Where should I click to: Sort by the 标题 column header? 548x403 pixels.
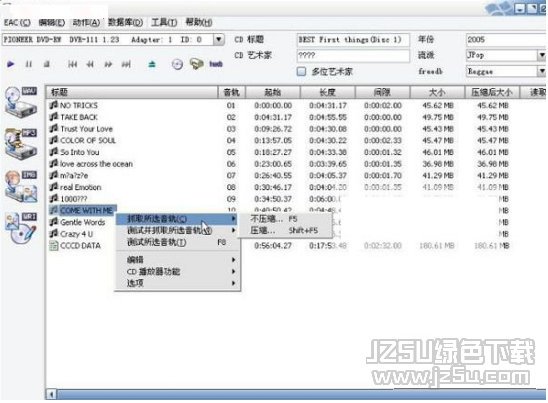(x=132, y=92)
